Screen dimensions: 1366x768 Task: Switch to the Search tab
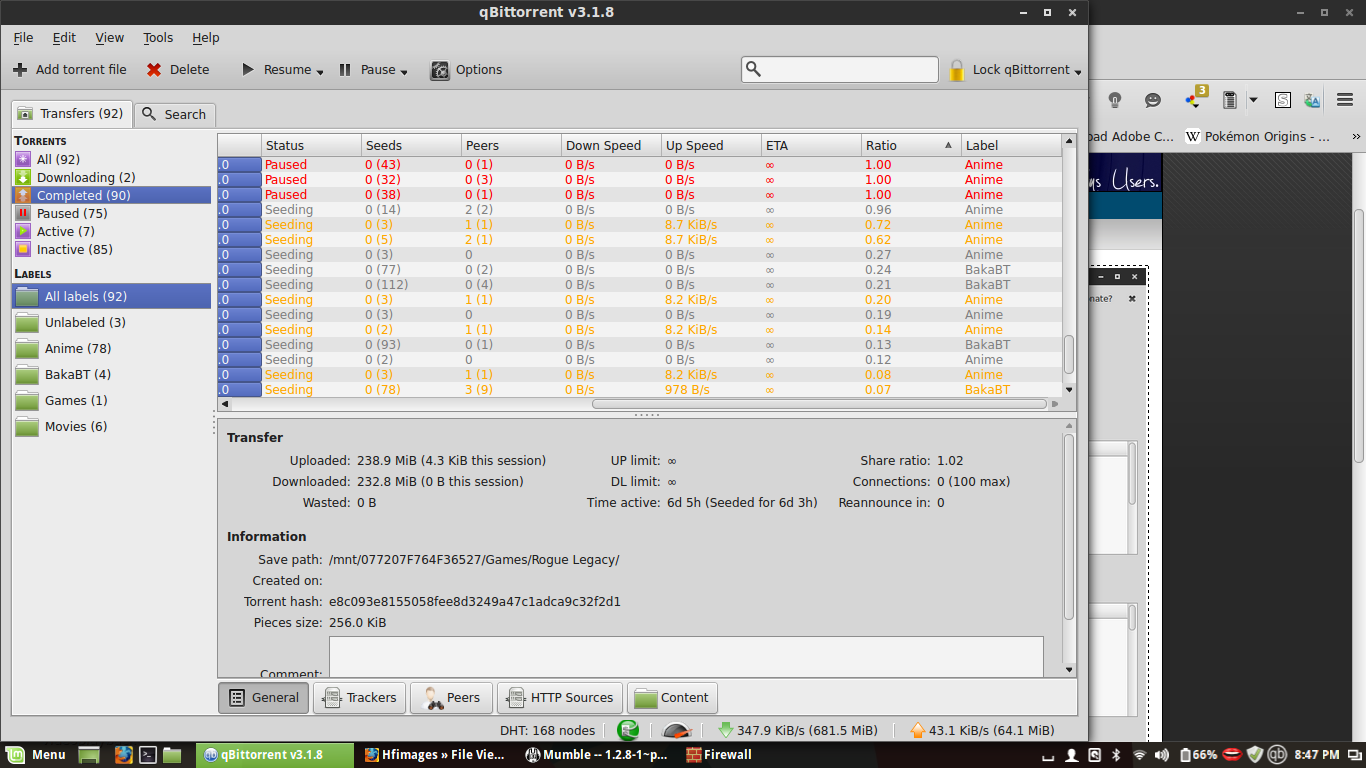tap(174, 115)
